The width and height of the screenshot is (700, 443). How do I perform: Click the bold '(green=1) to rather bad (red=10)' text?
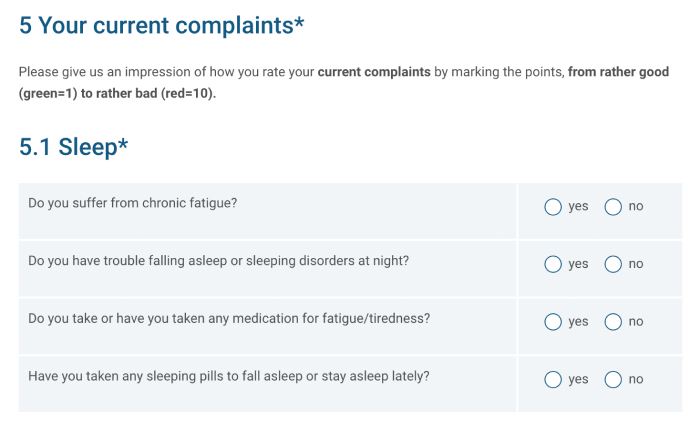117,93
